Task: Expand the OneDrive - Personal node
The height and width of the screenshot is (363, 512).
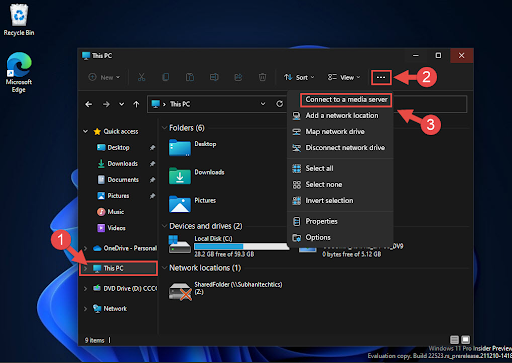Action: (86, 248)
